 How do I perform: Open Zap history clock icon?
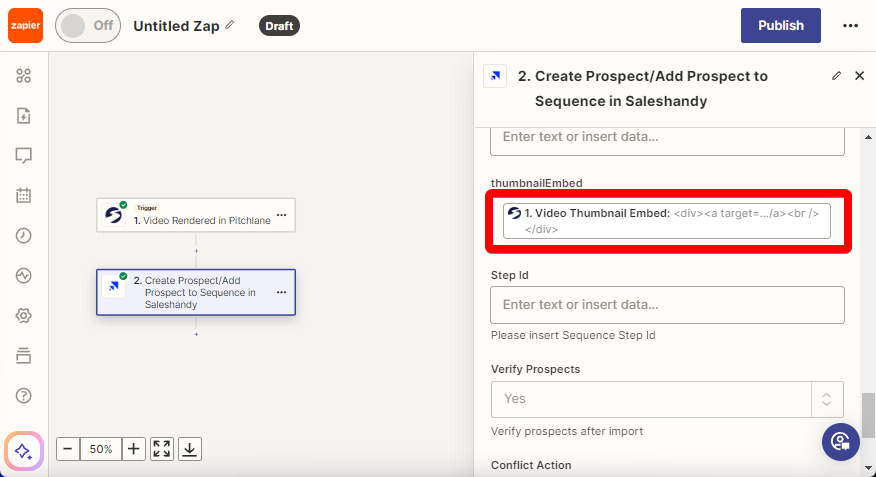[23, 236]
